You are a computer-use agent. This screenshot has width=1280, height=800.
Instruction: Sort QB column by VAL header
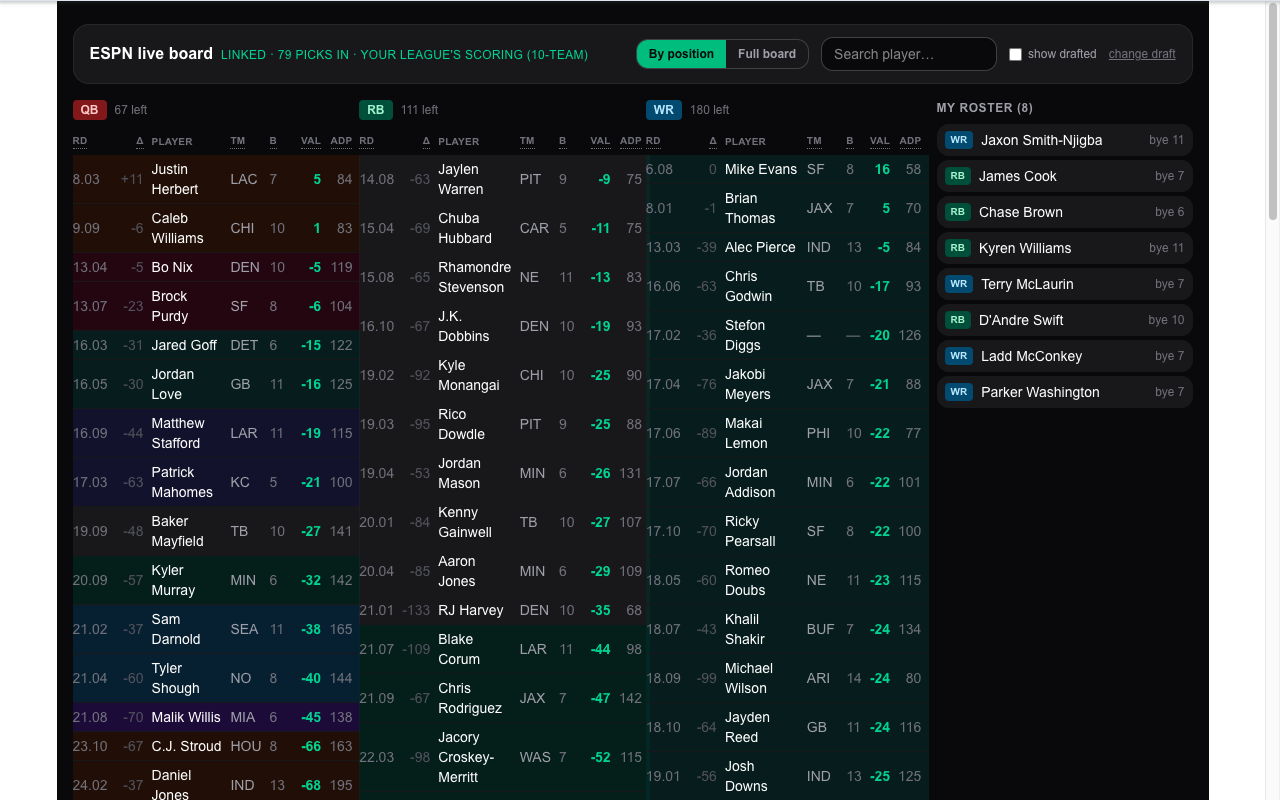click(311, 141)
